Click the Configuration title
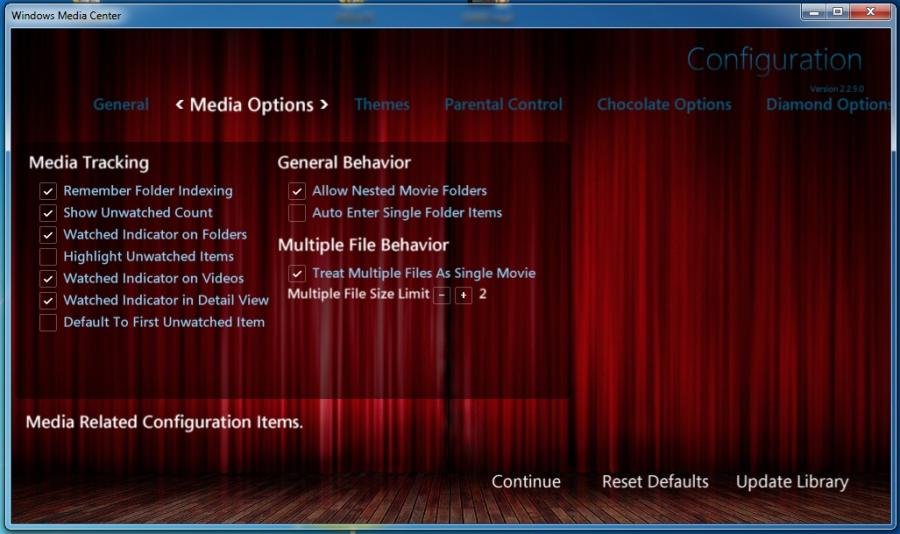Screen dimensions: 900x534 (x=774, y=60)
